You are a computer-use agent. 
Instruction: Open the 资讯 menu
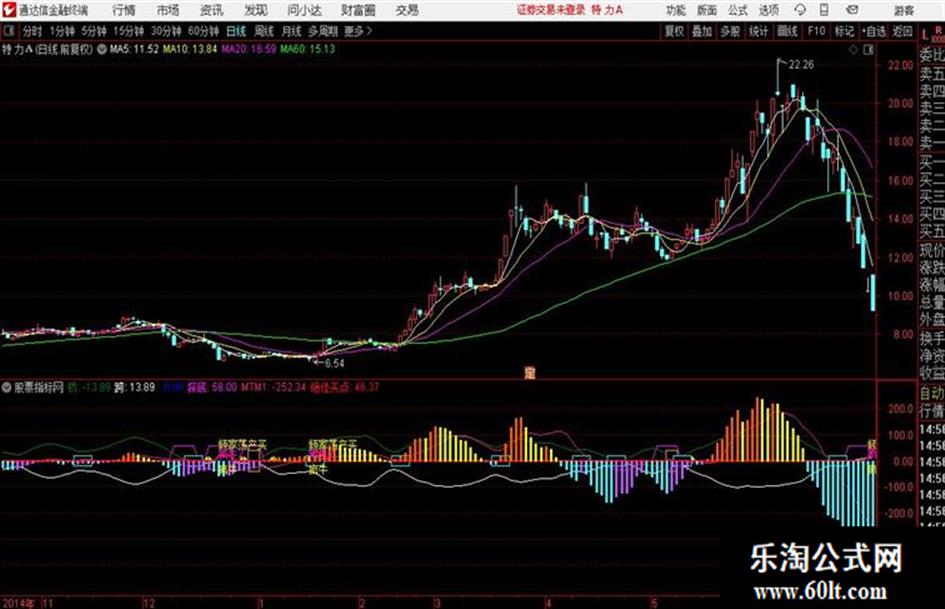(x=212, y=10)
